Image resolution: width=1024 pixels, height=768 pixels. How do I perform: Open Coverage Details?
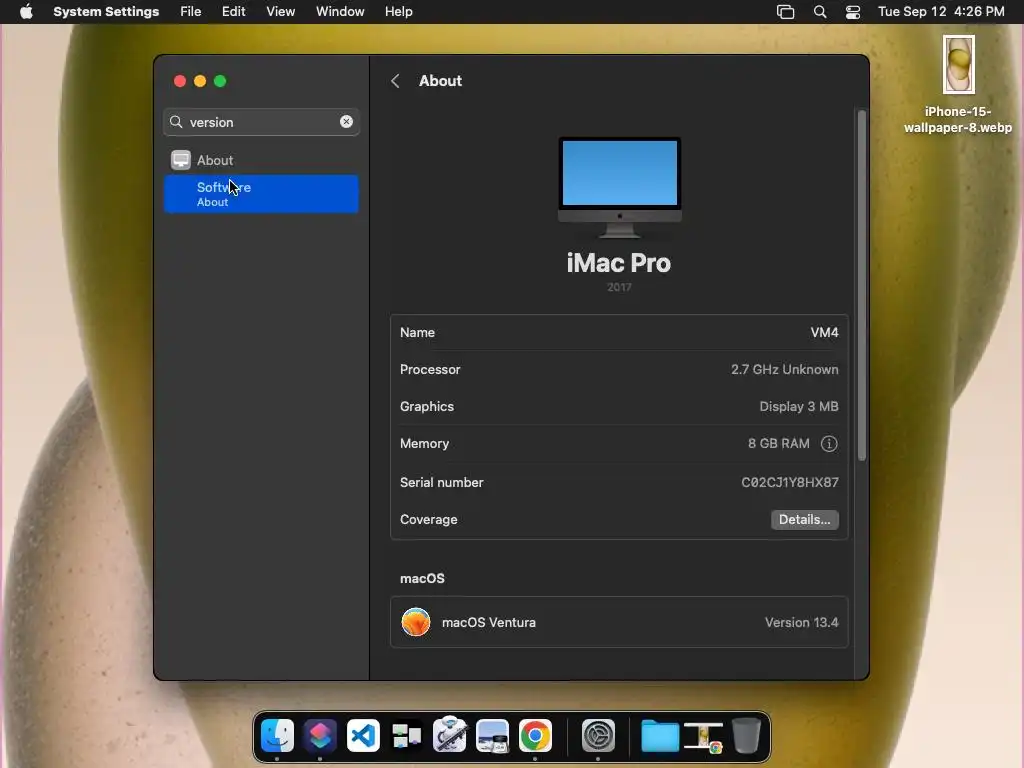pos(805,519)
